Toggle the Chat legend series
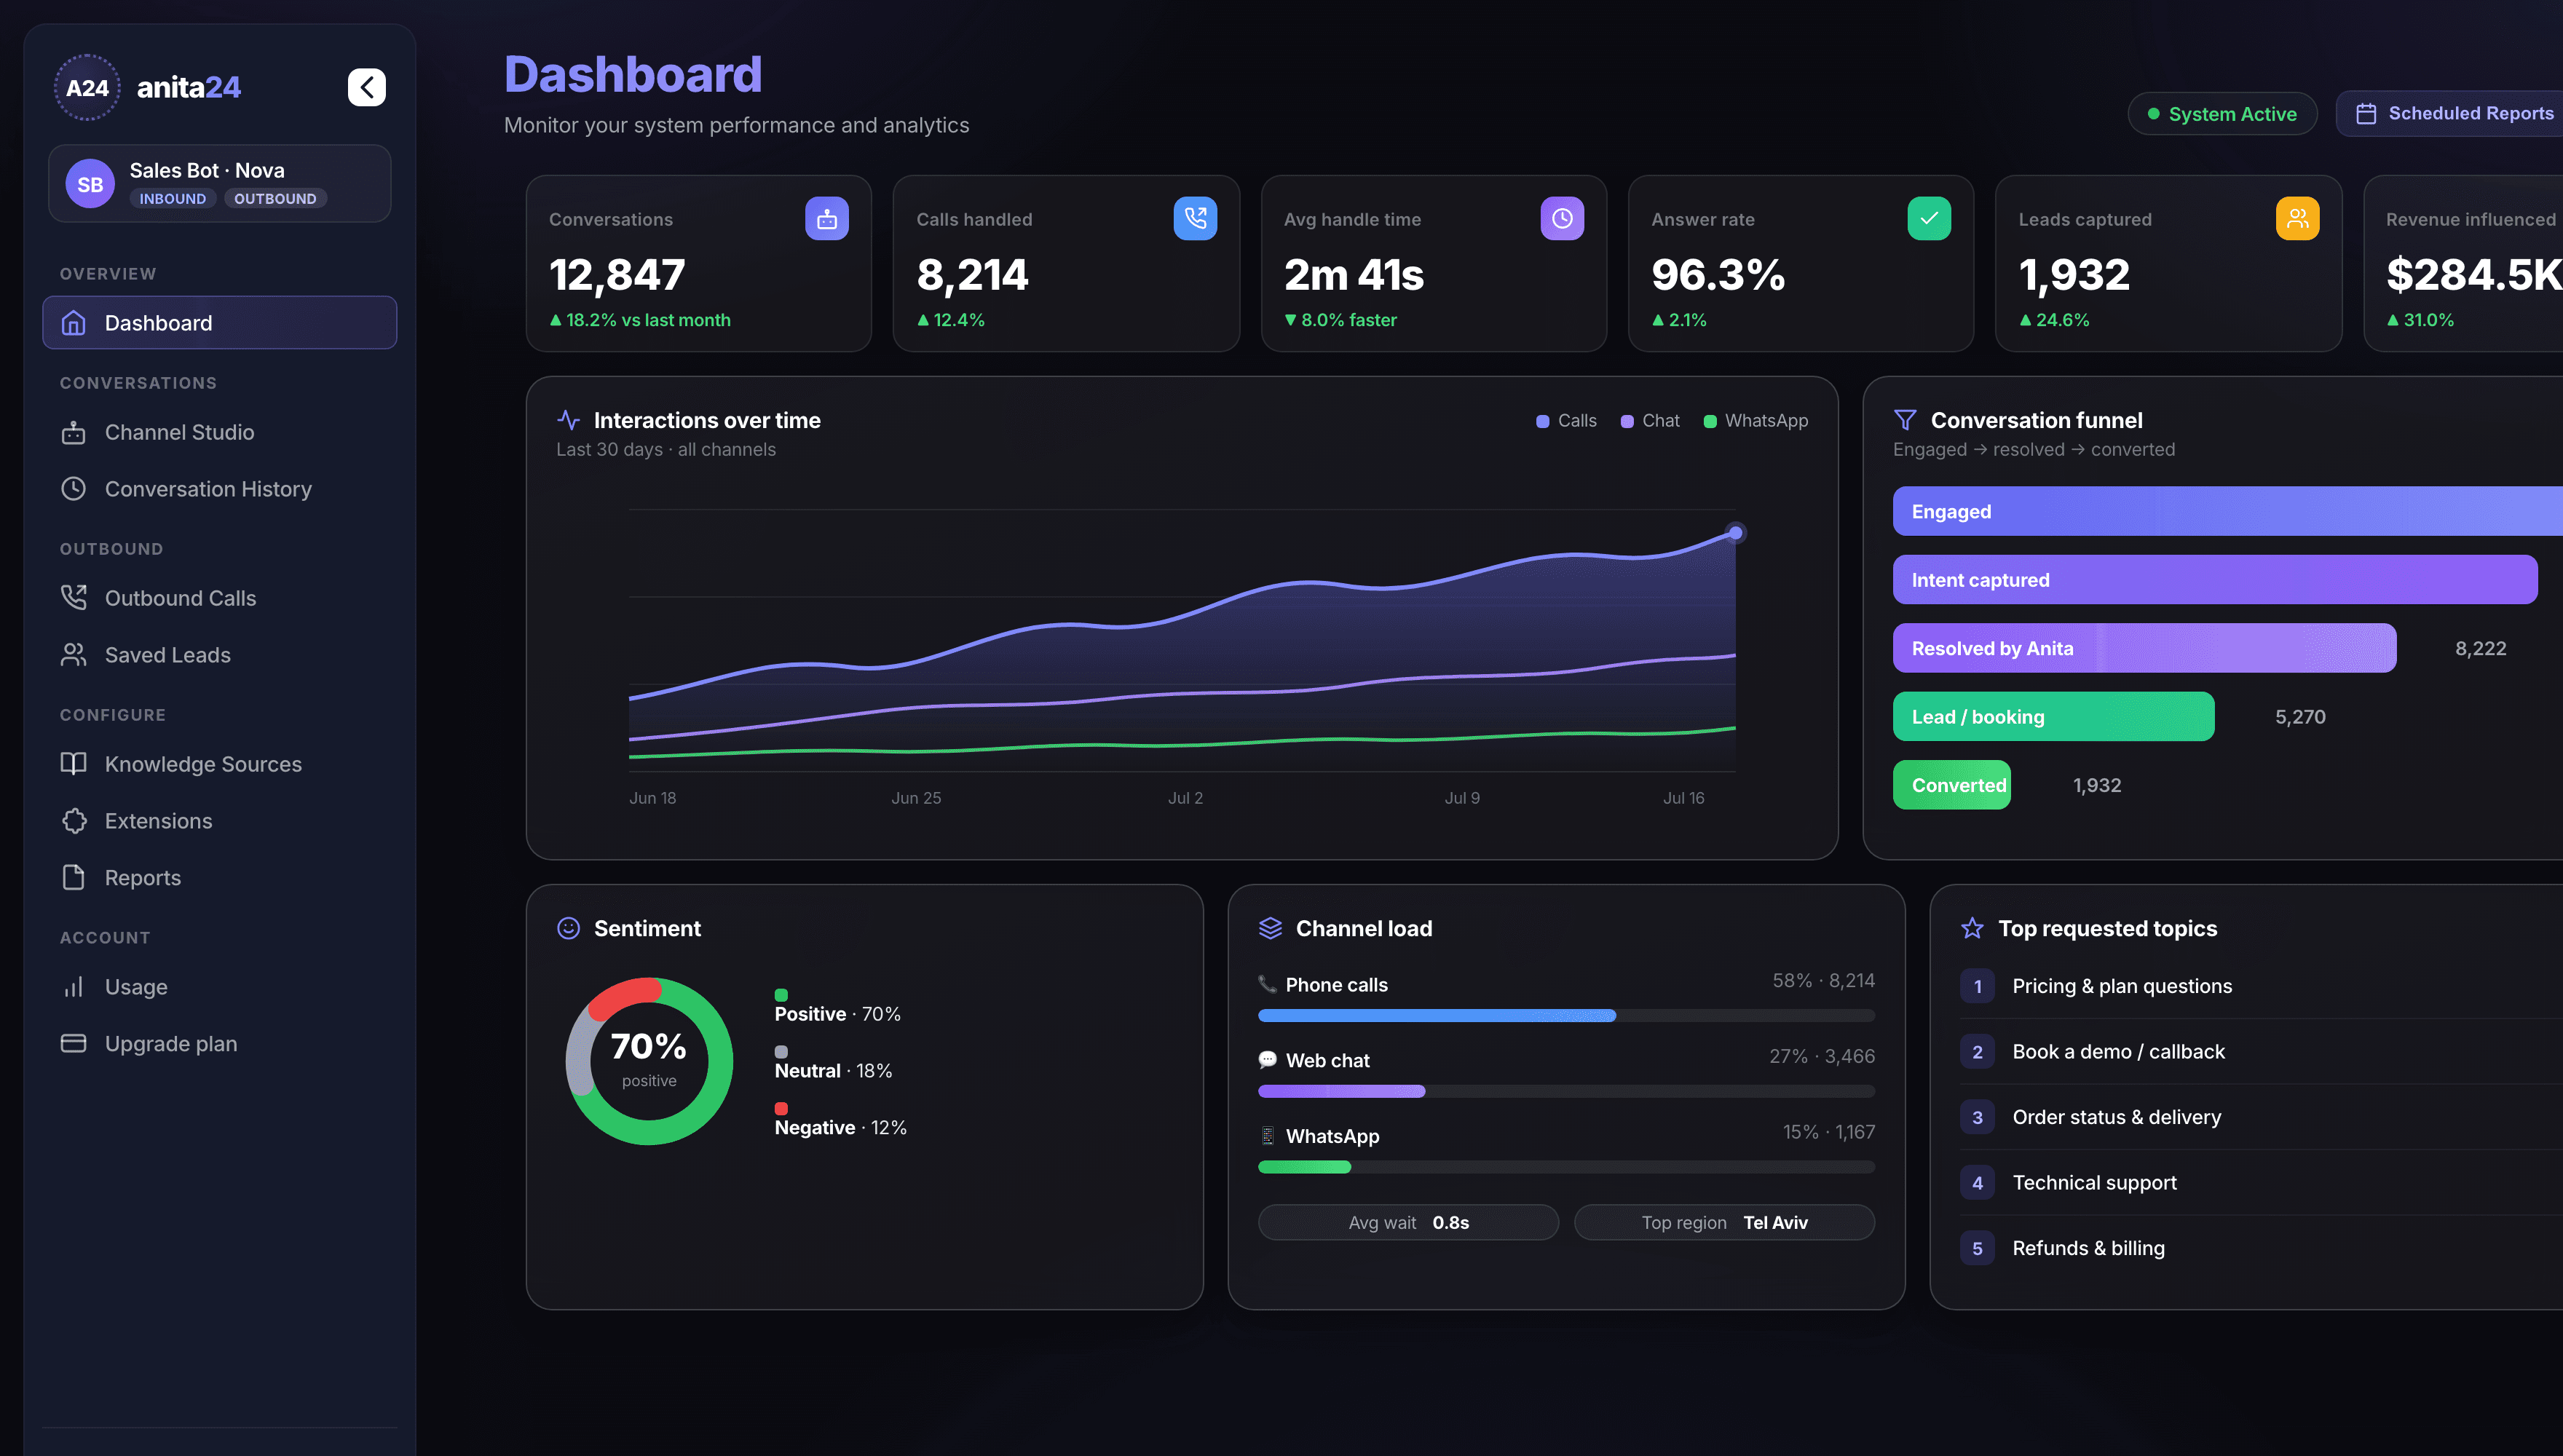2563x1456 pixels. coord(1650,421)
